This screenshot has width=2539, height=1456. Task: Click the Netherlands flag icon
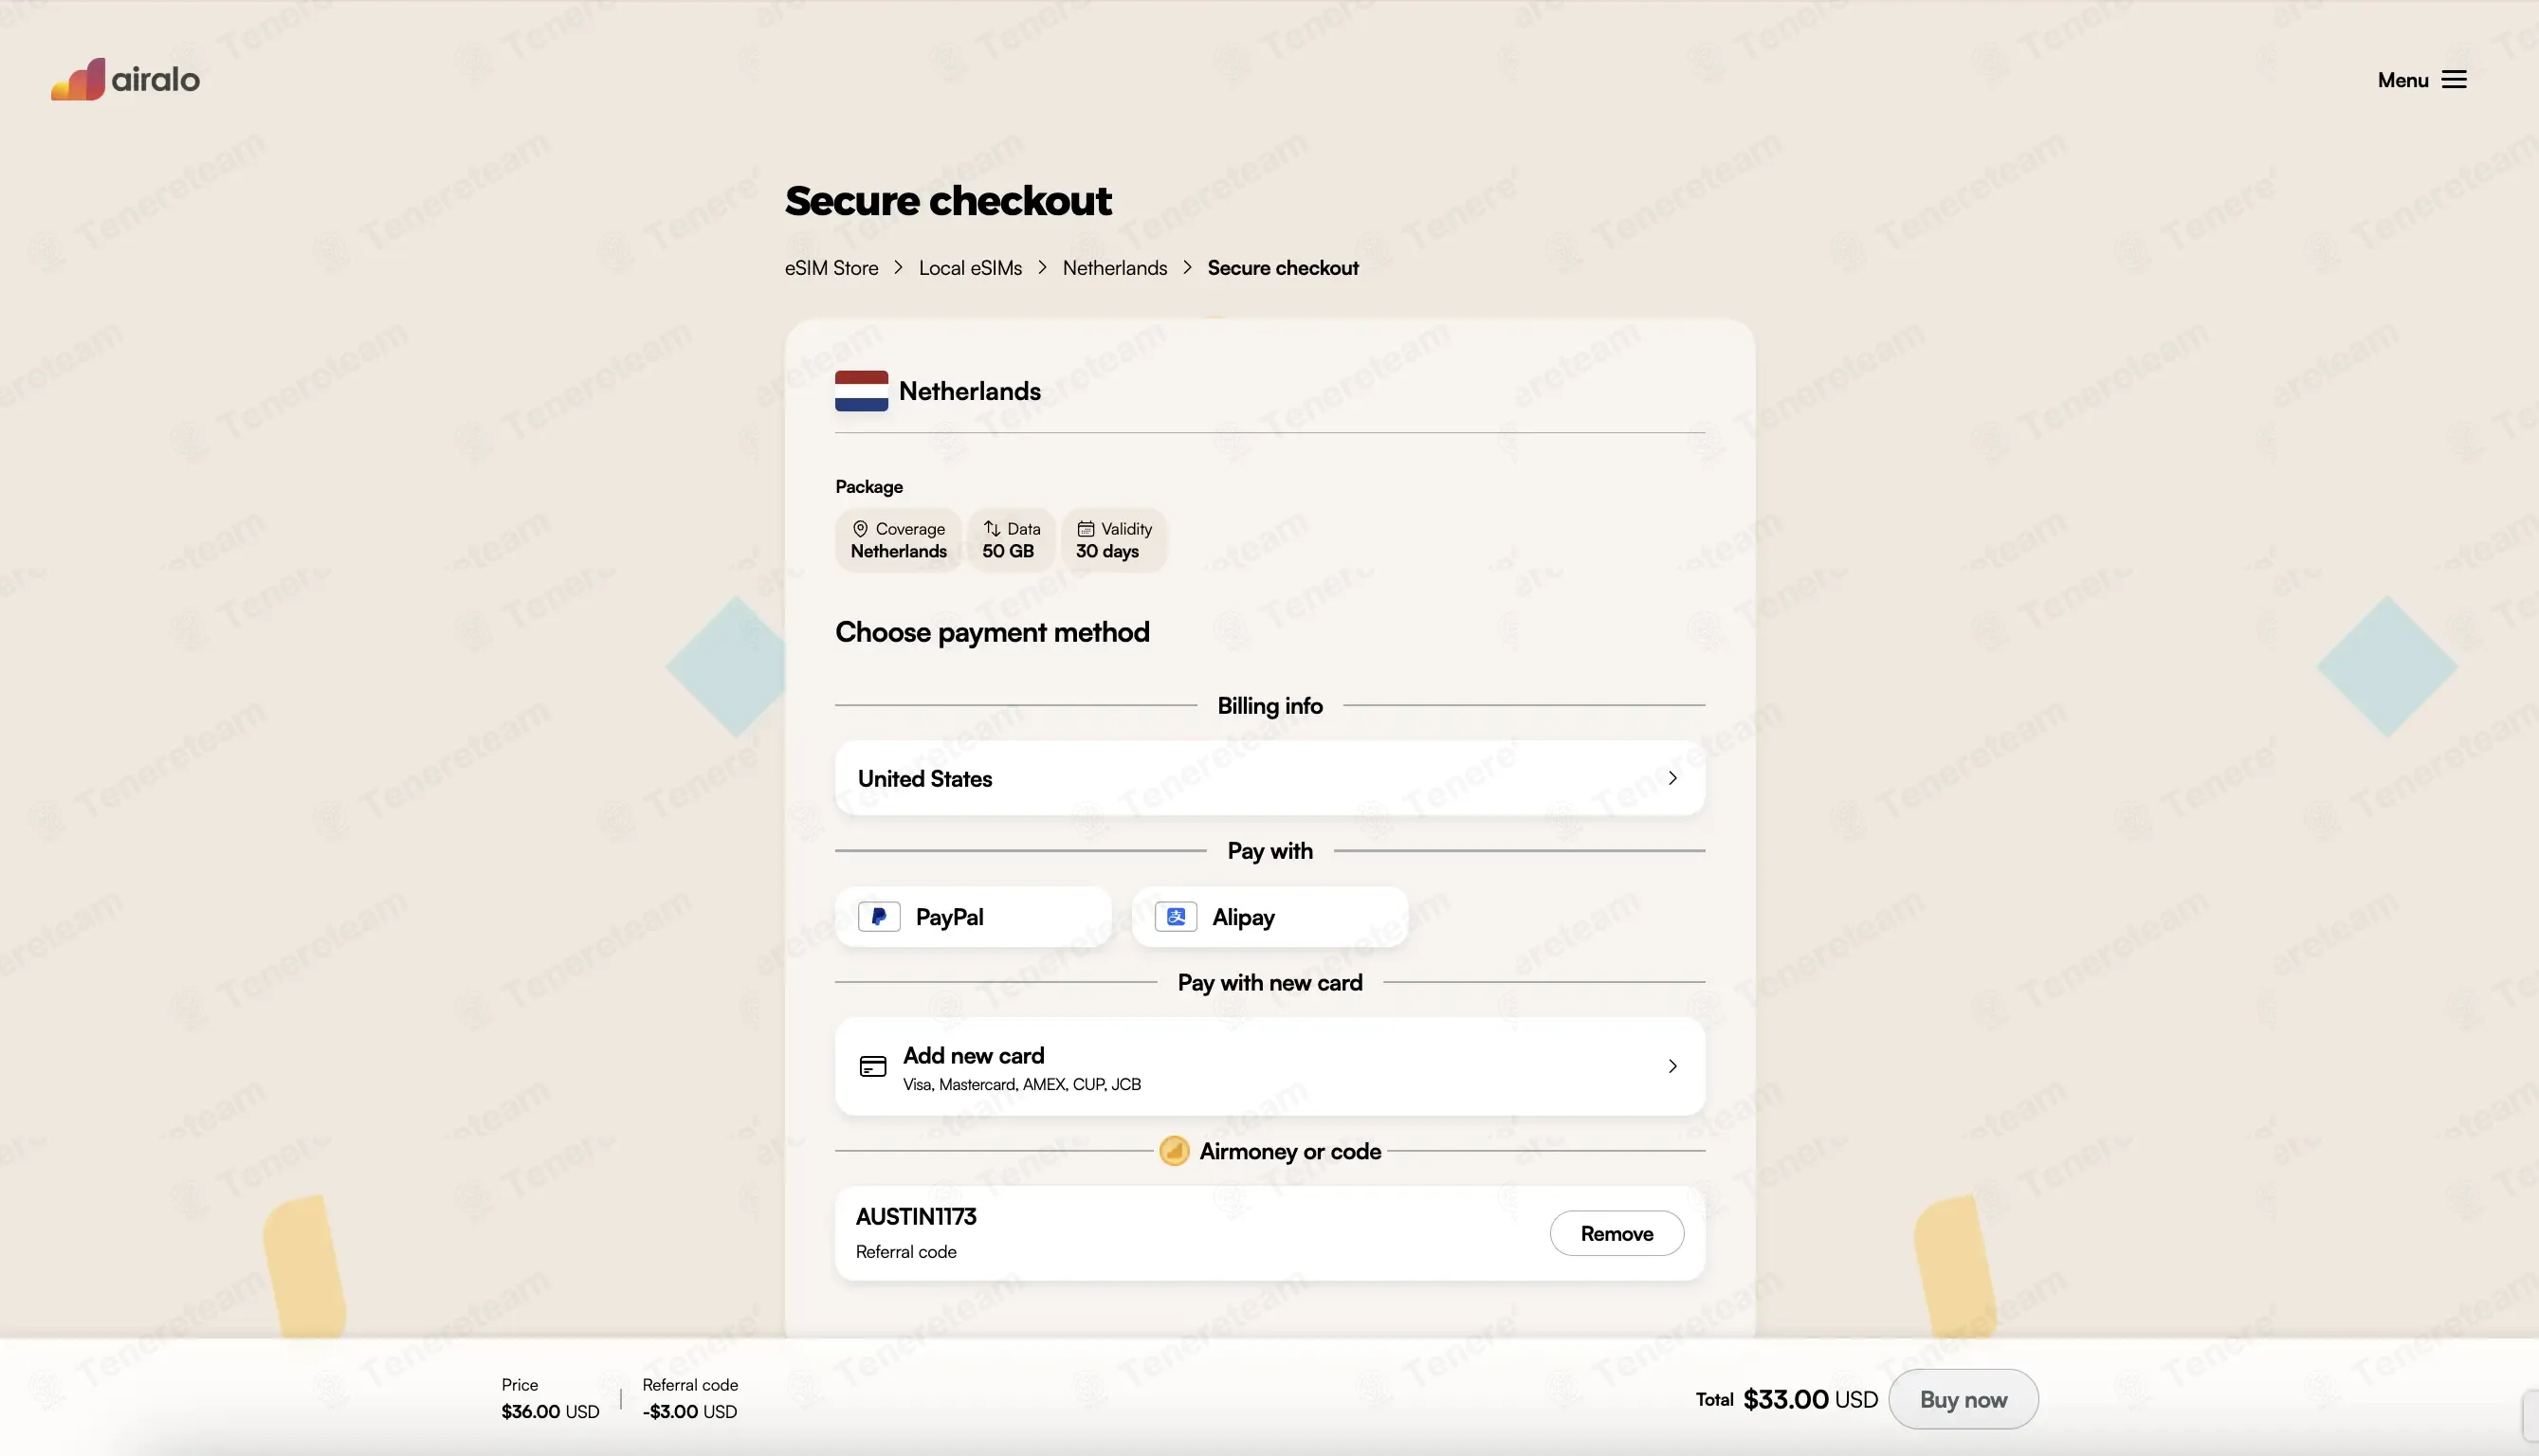point(861,391)
